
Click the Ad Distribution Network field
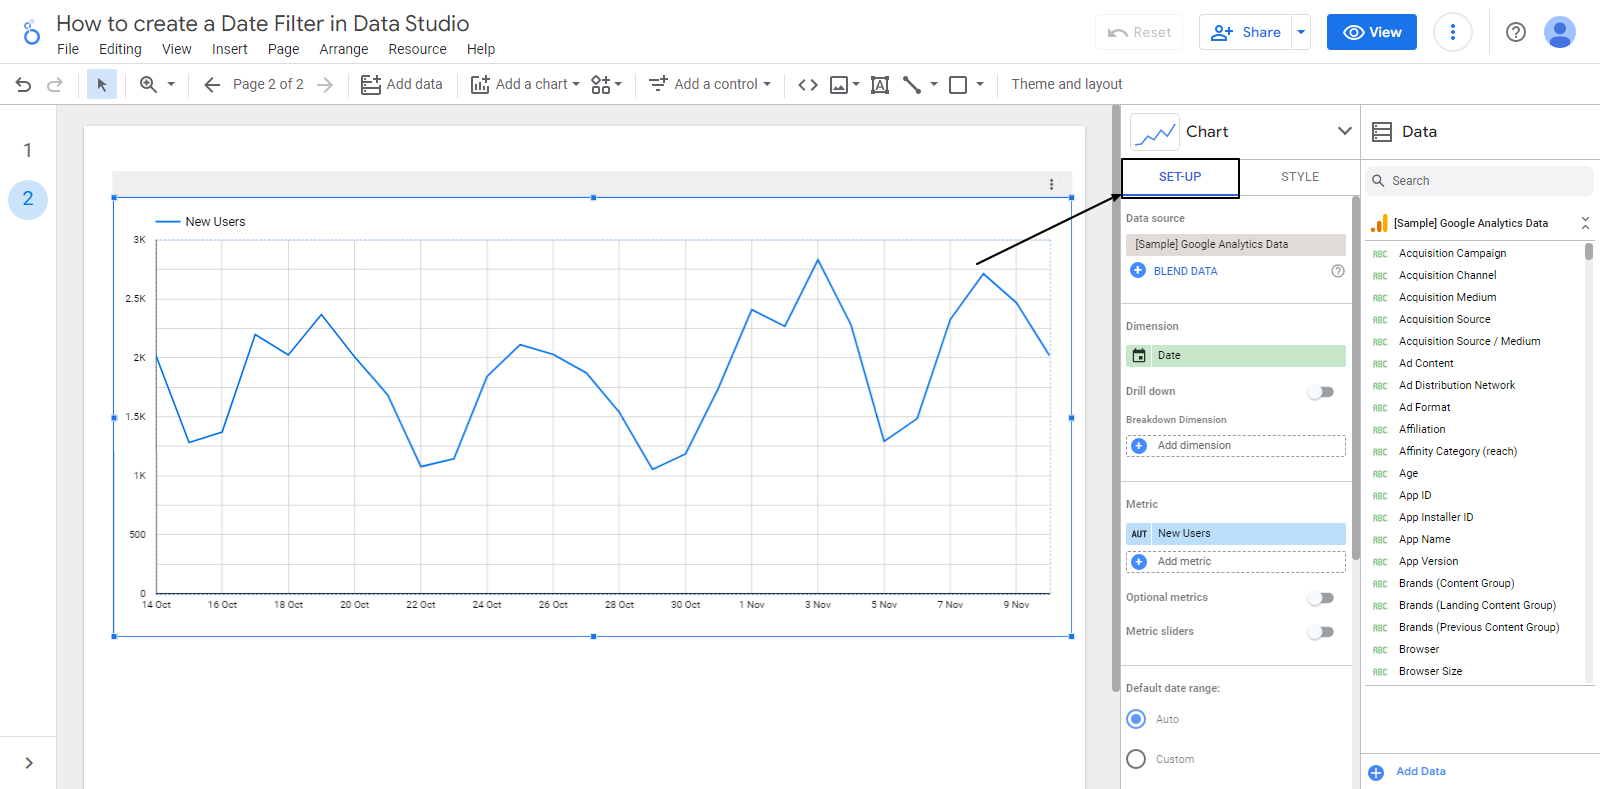(1457, 386)
